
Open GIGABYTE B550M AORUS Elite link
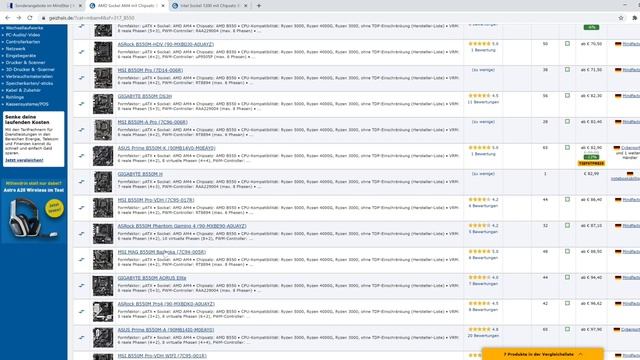152,278
